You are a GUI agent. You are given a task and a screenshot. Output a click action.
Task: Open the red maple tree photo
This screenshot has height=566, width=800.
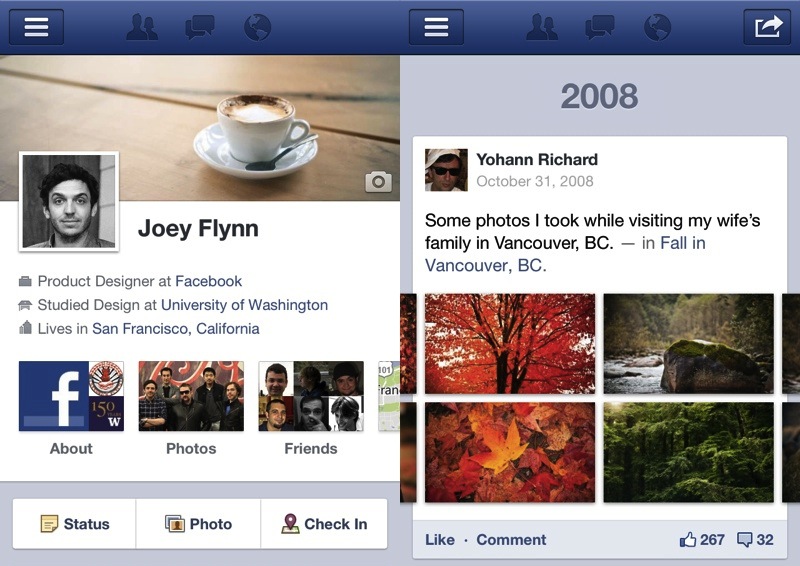pos(510,343)
